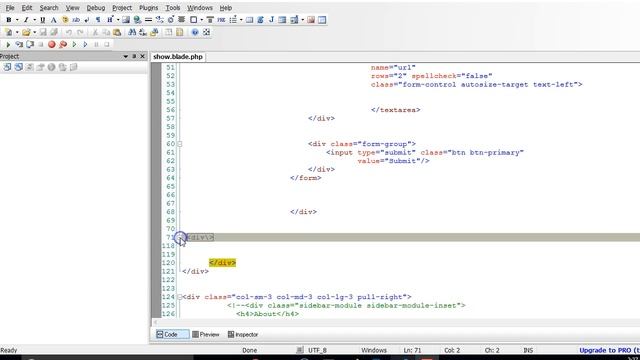Toggle full screen with the expand-arrows icon
The width and height of the screenshot is (640, 360).
point(207,32)
